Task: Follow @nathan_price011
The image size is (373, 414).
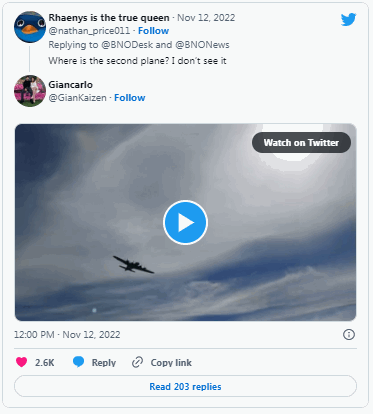Action: click(153, 31)
